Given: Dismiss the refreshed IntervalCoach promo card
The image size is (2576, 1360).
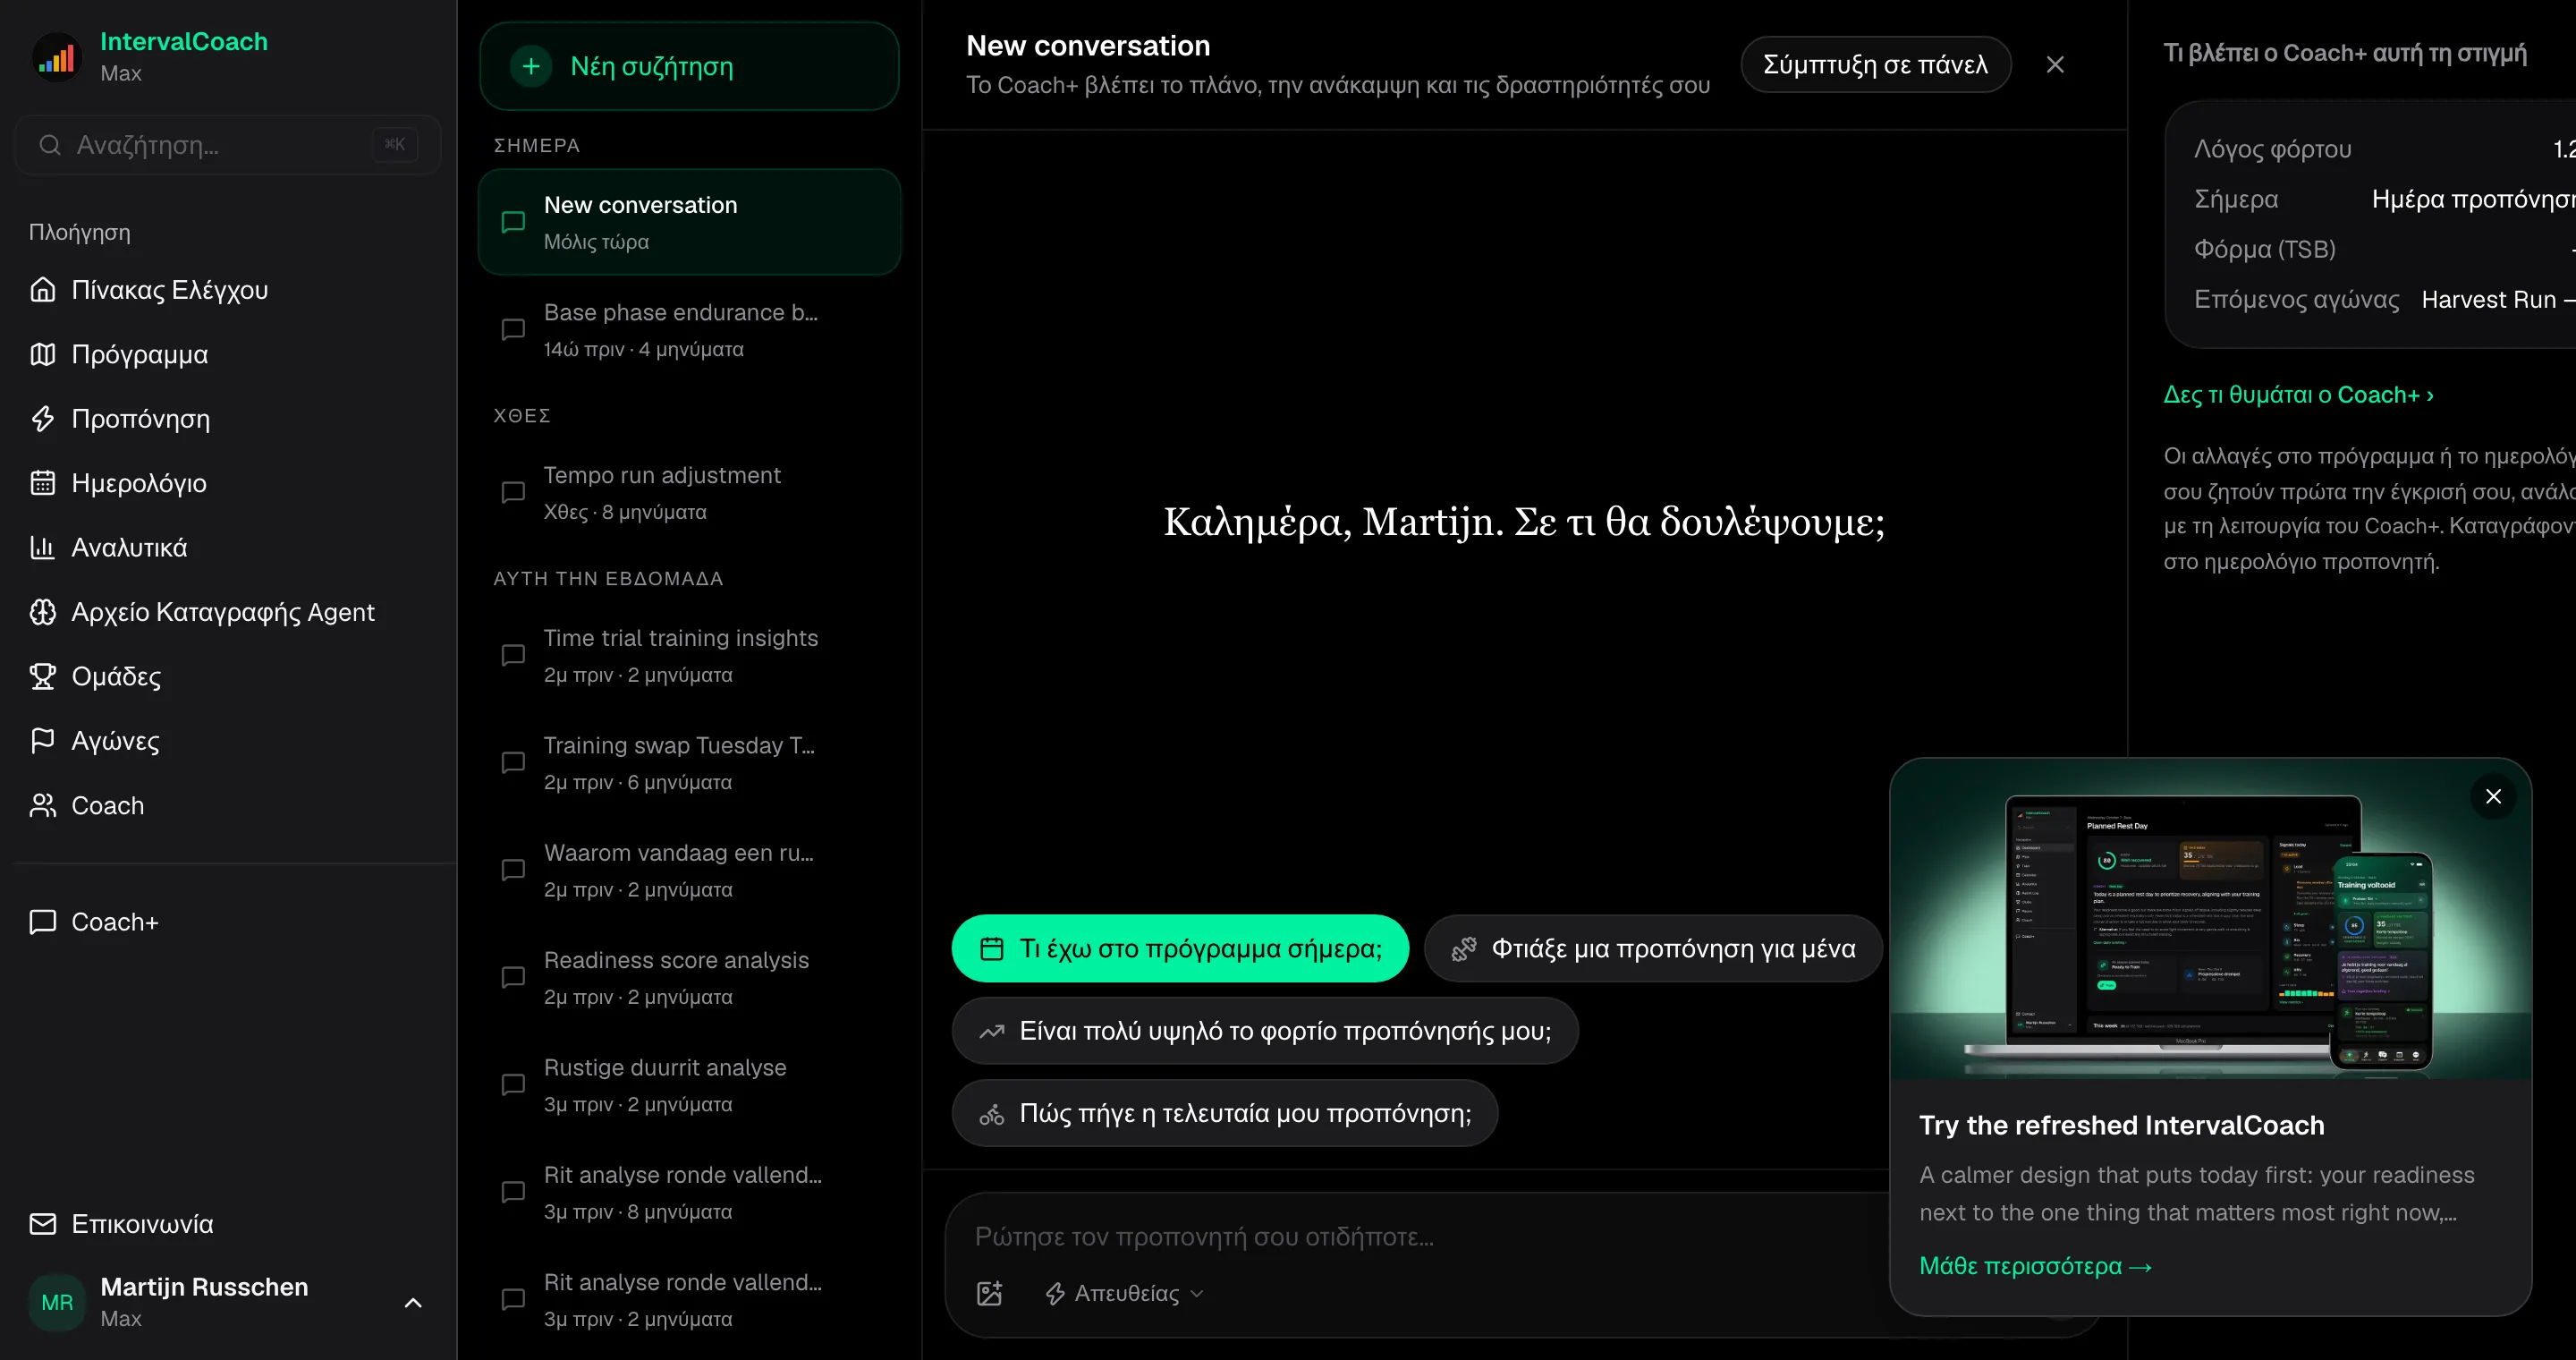Looking at the screenshot, I should [x=2493, y=796].
